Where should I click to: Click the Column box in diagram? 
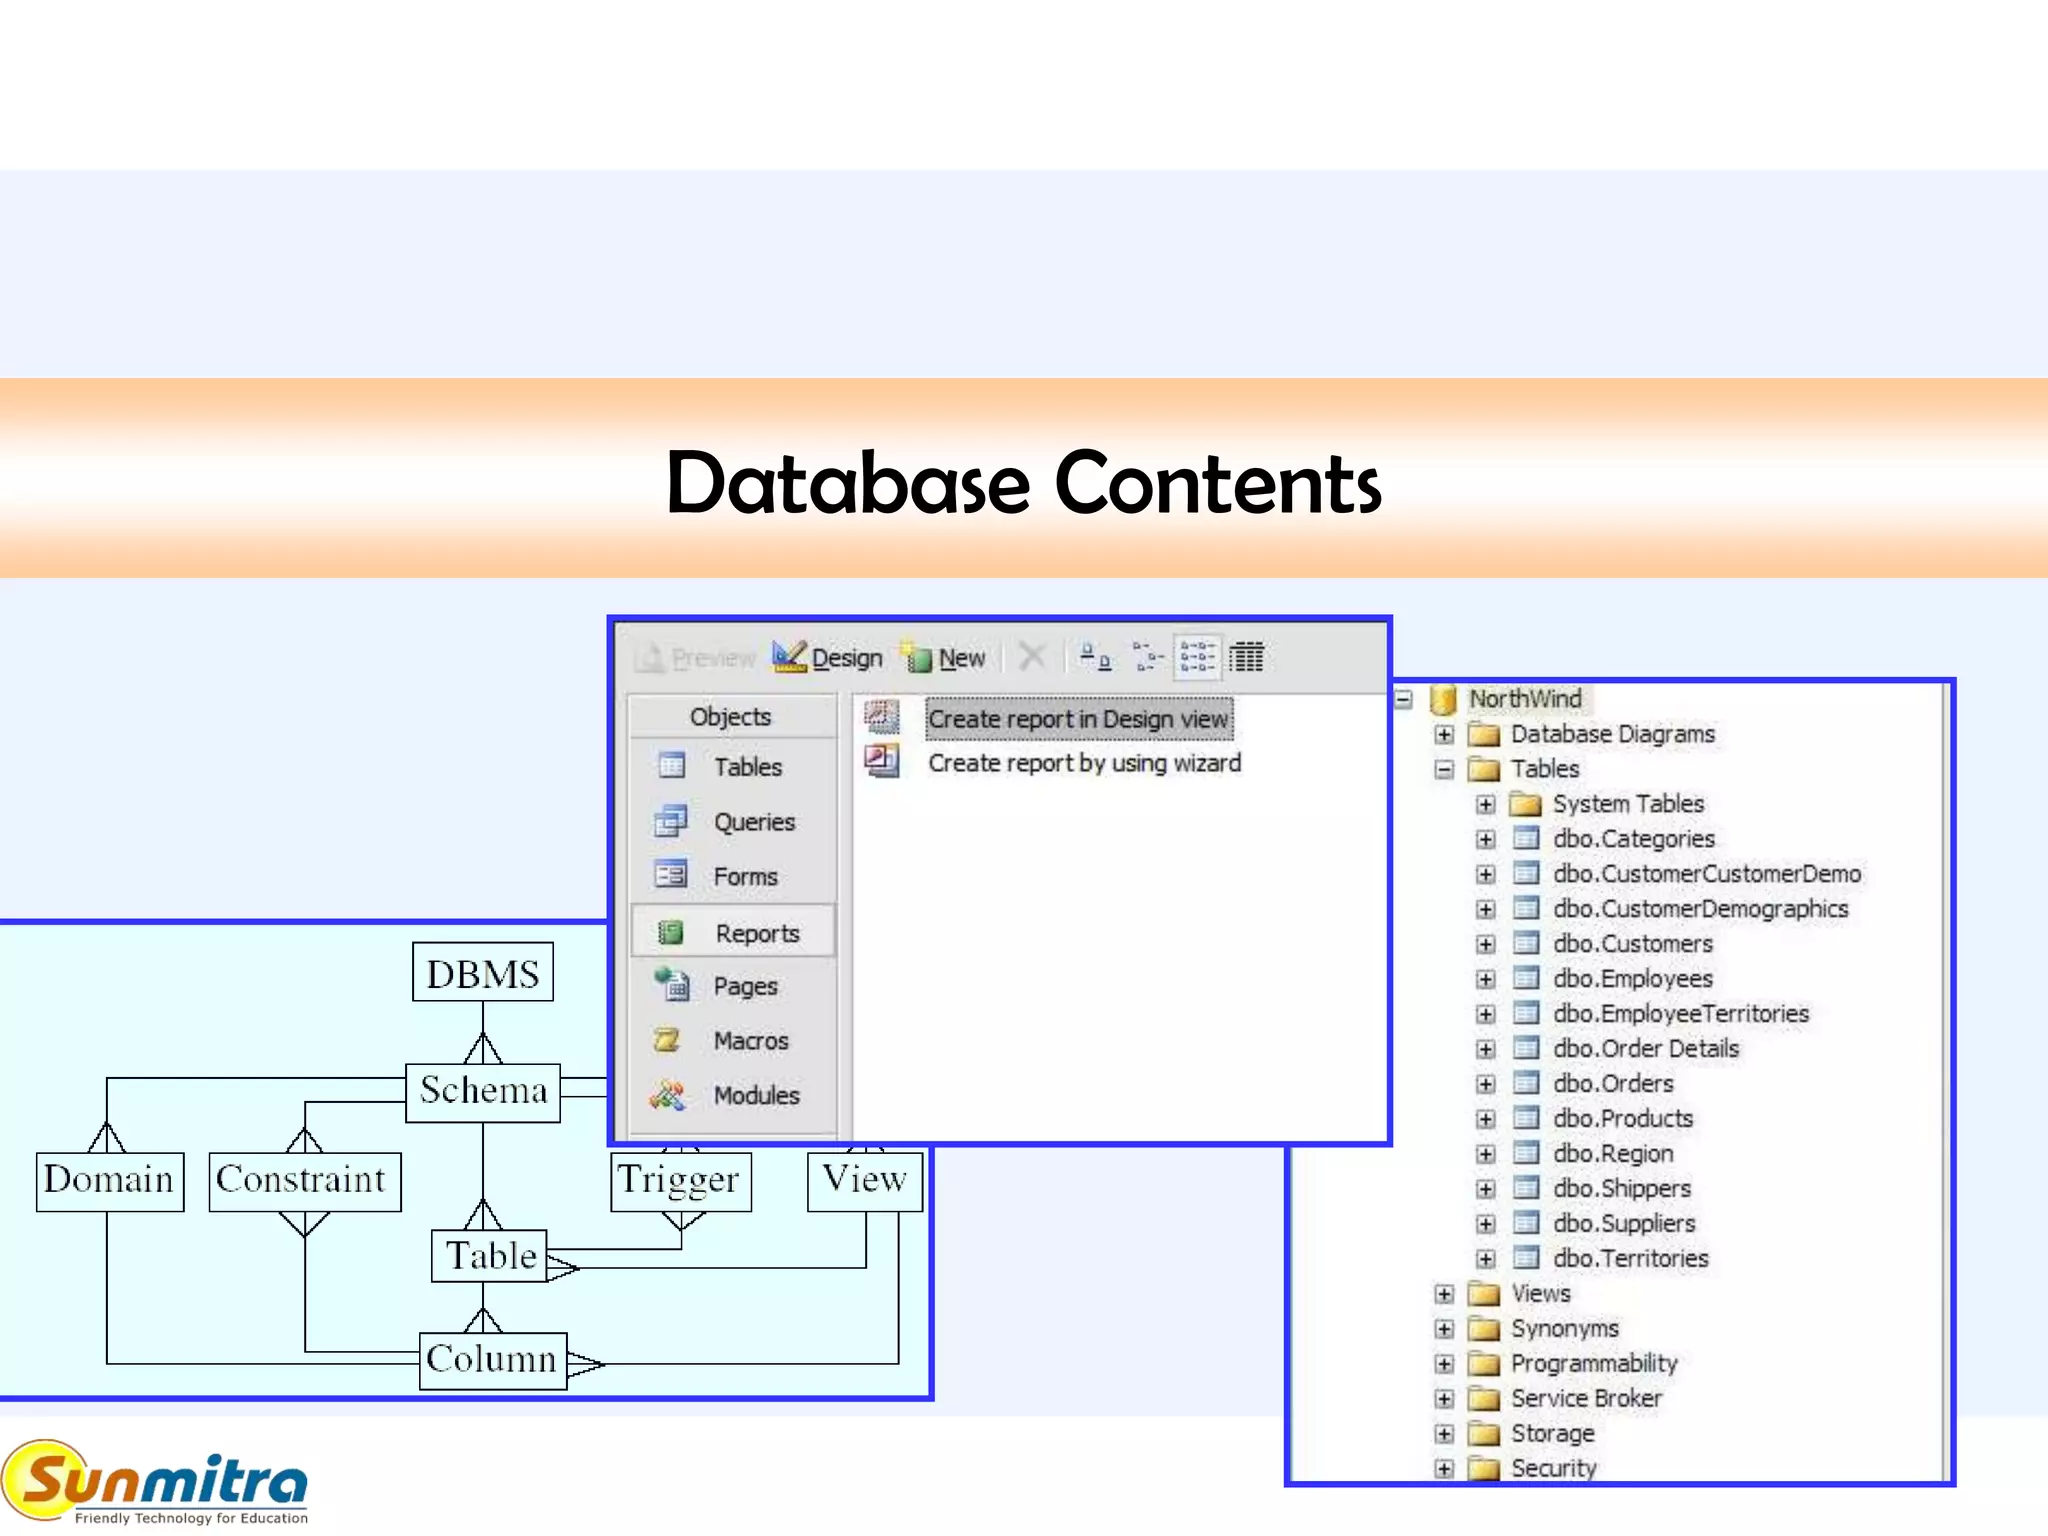[x=493, y=1360]
